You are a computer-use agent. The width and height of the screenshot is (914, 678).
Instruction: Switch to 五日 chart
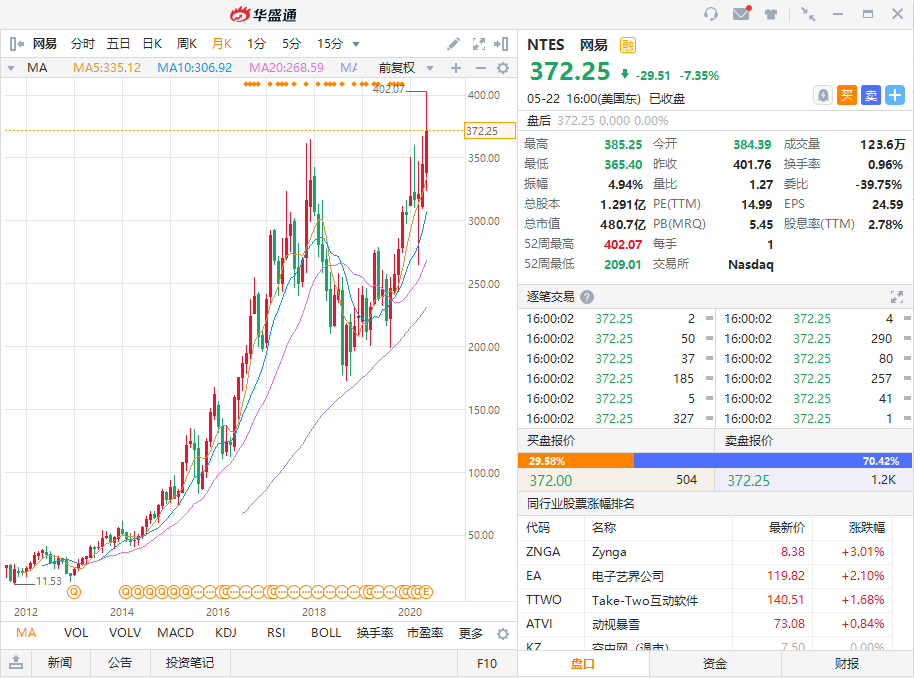click(118, 44)
